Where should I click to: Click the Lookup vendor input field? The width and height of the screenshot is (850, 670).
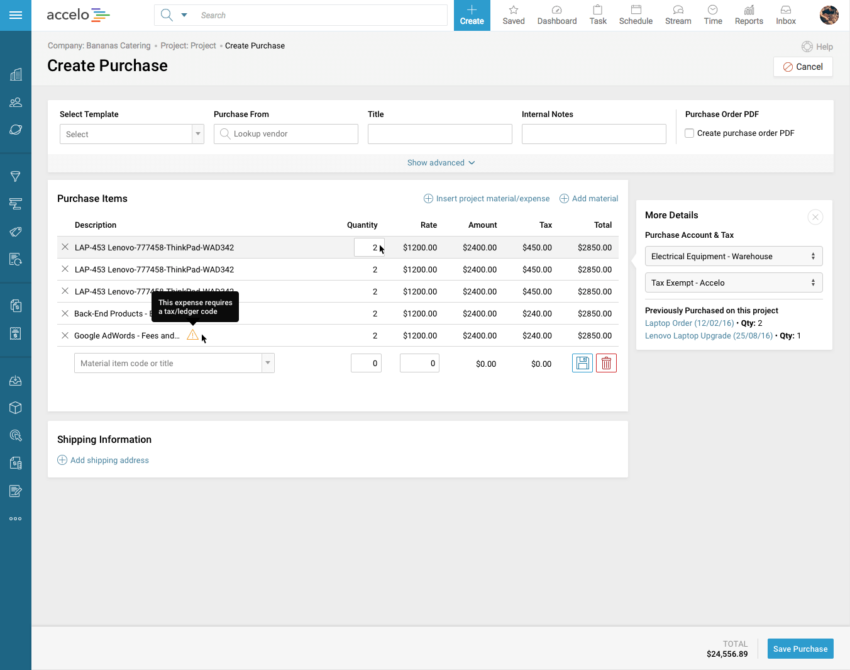coord(286,134)
